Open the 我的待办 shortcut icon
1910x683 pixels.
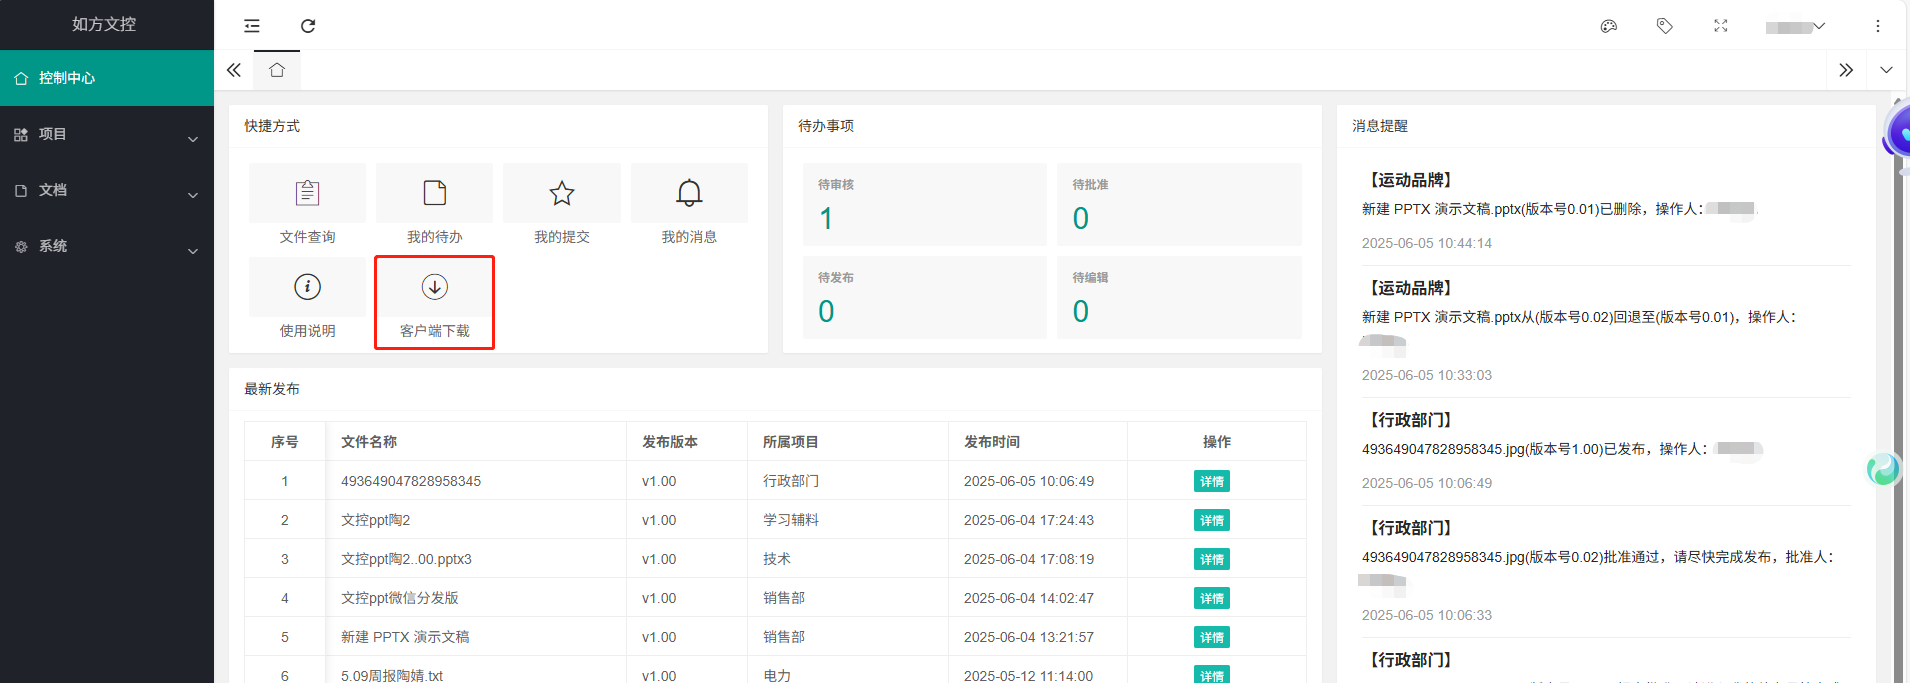pos(434,193)
